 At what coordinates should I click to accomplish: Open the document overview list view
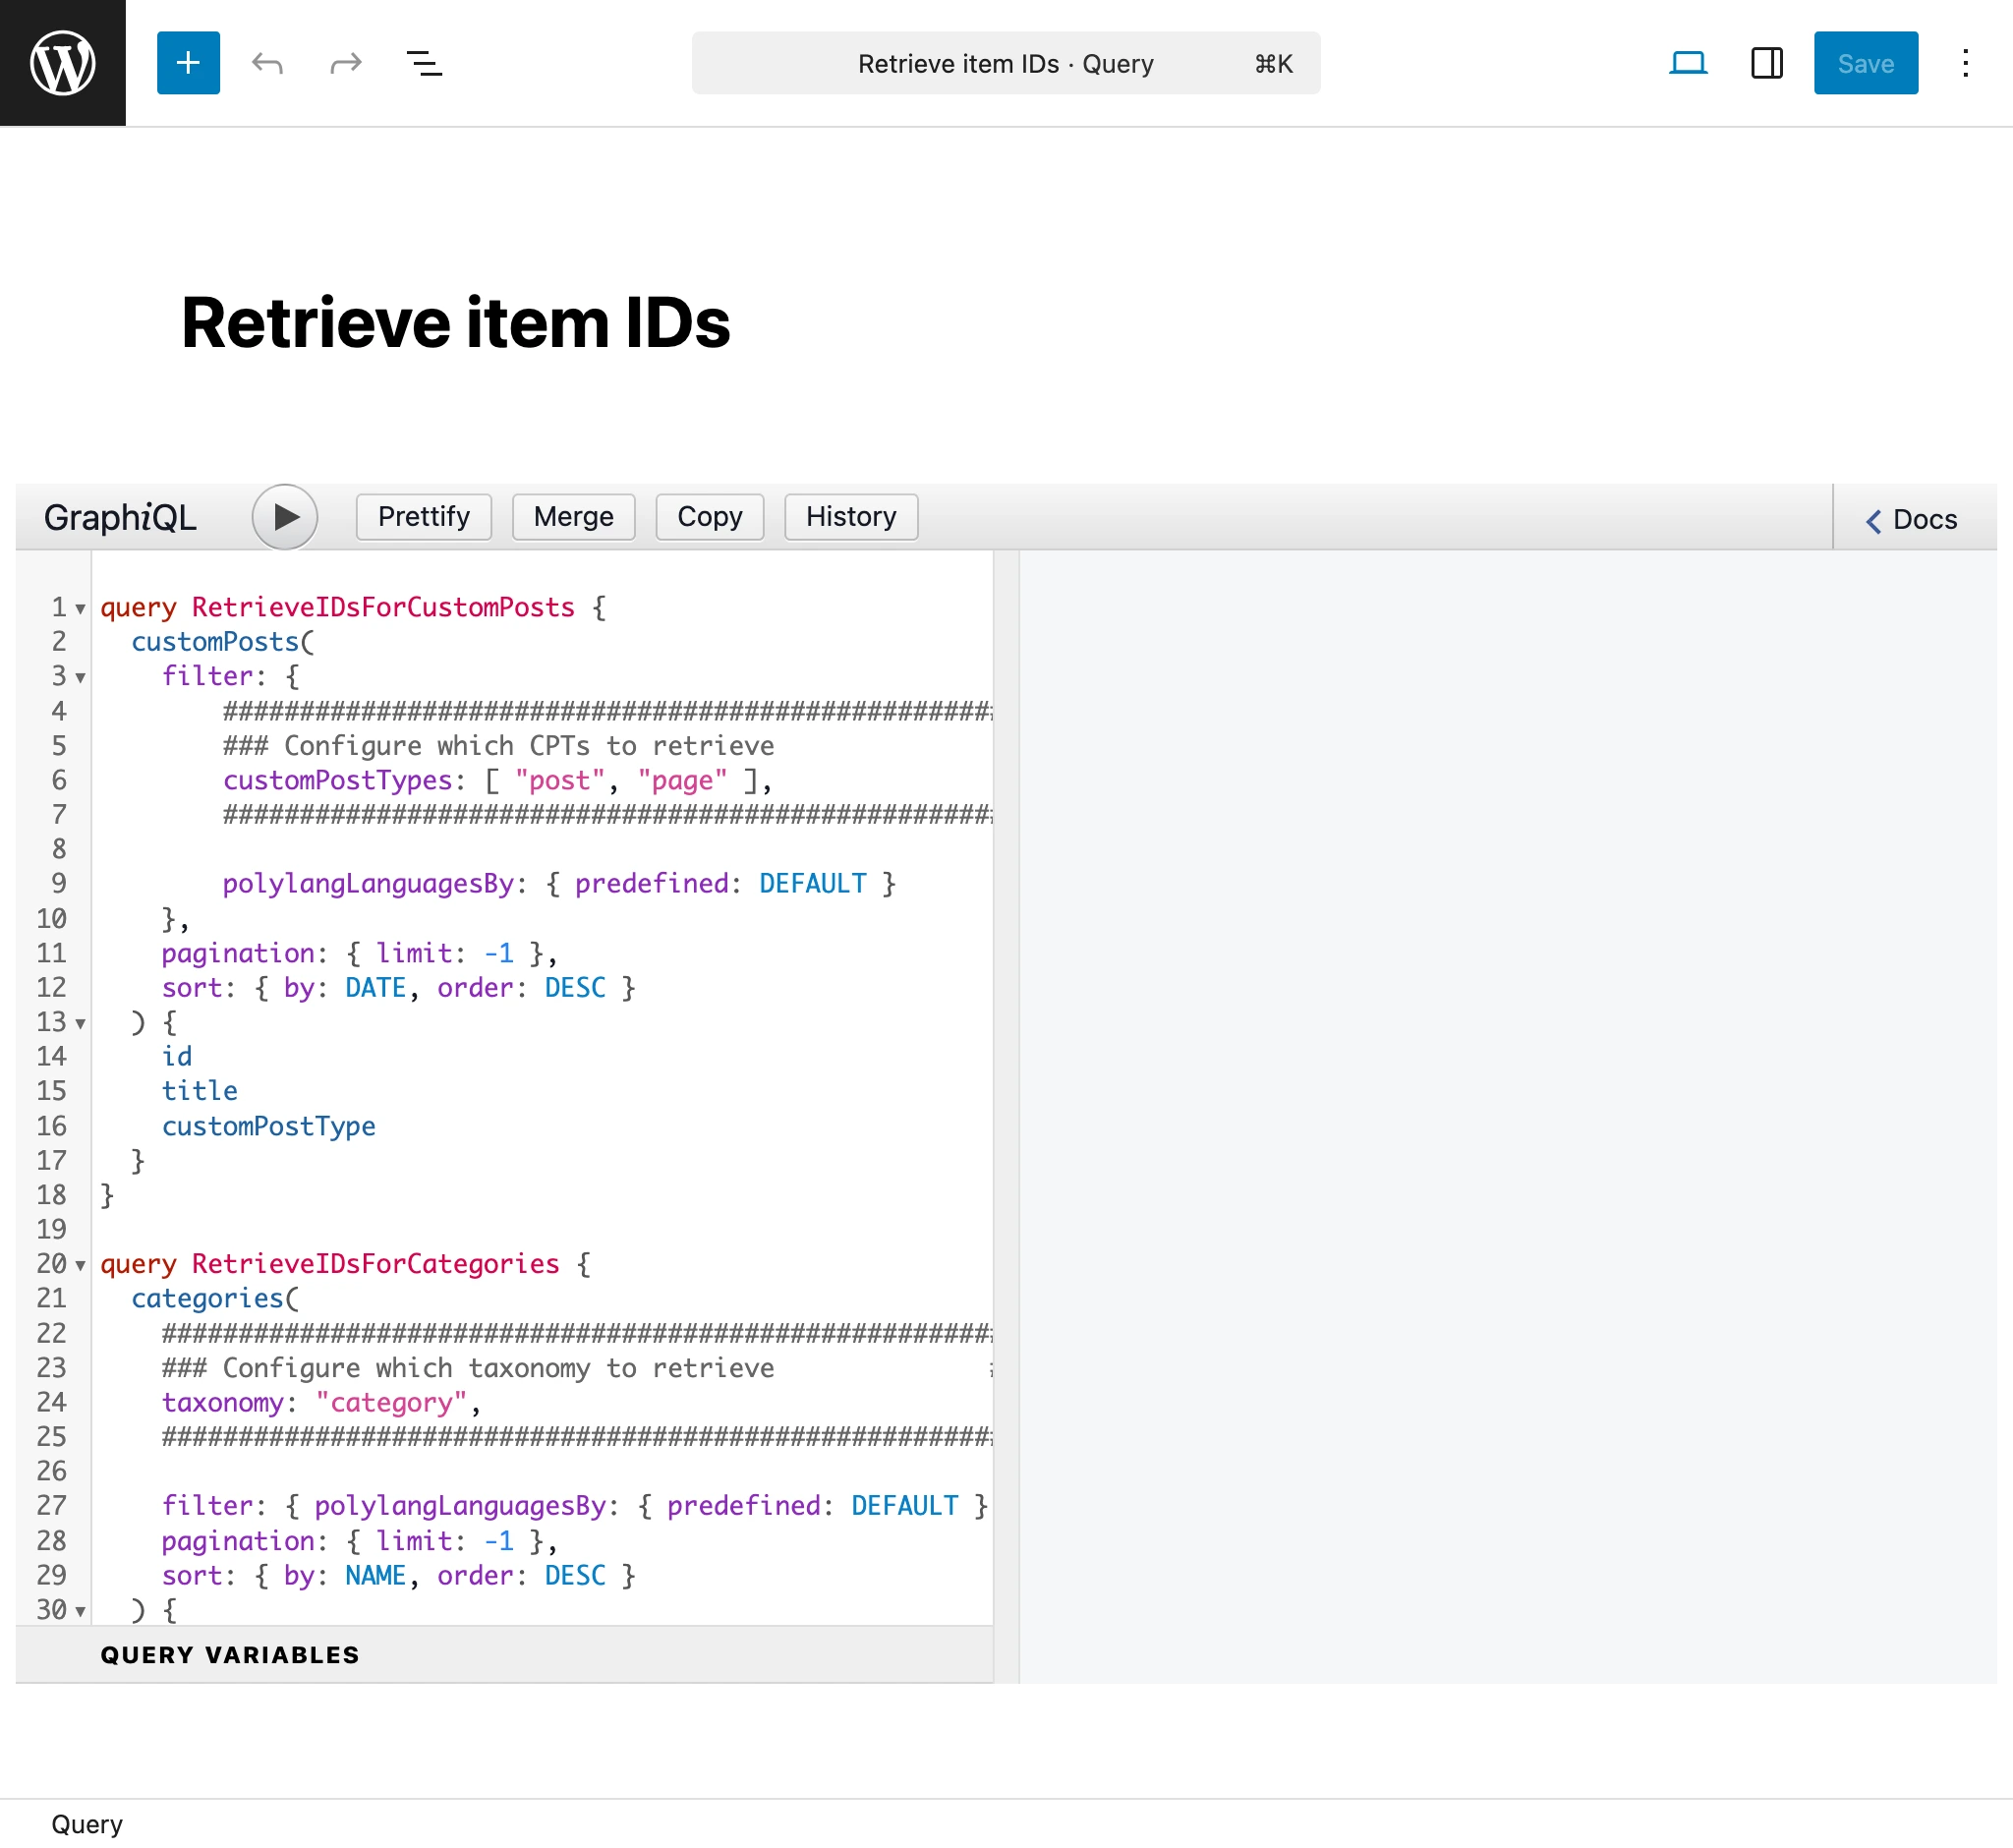pyautogui.click(x=423, y=63)
